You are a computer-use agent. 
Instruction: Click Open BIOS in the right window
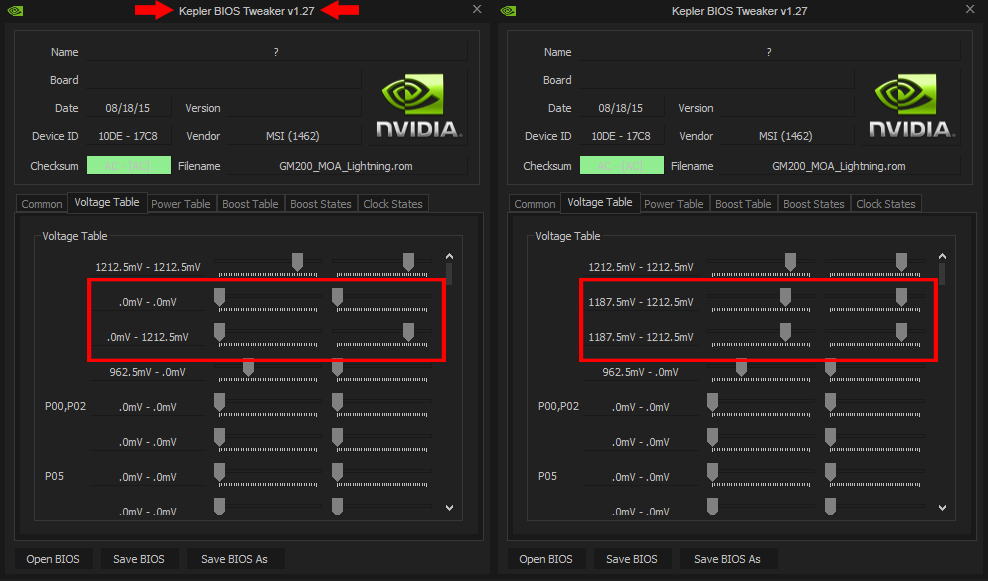tap(546, 559)
